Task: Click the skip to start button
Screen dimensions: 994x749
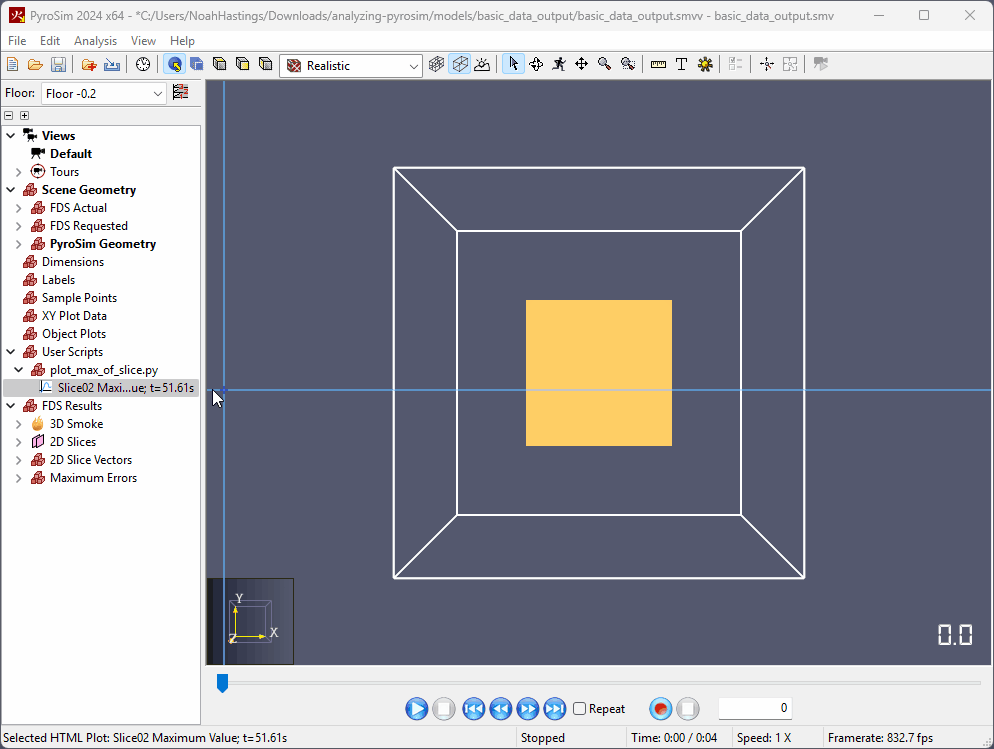Action: [x=474, y=708]
